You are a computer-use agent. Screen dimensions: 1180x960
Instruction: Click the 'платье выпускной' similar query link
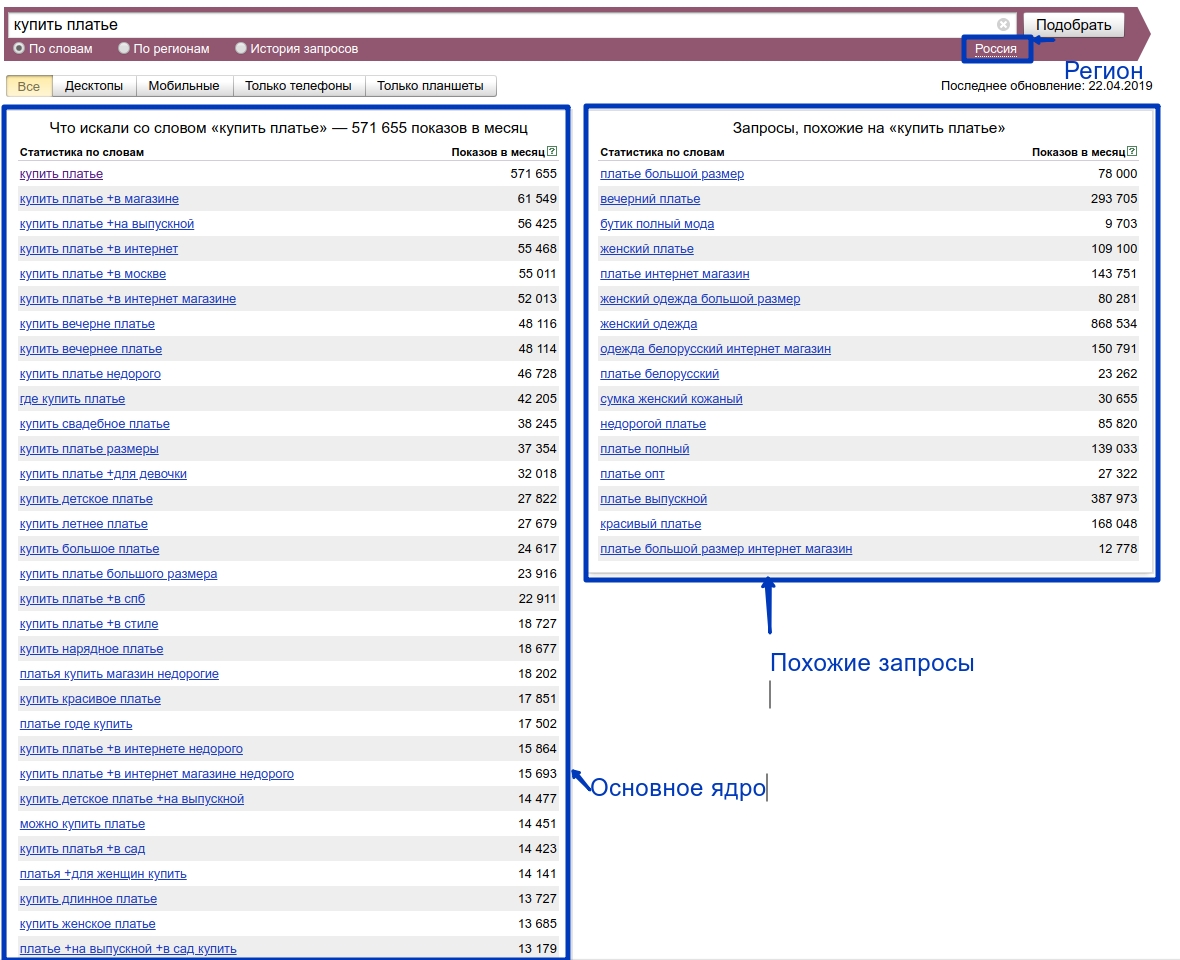(653, 499)
